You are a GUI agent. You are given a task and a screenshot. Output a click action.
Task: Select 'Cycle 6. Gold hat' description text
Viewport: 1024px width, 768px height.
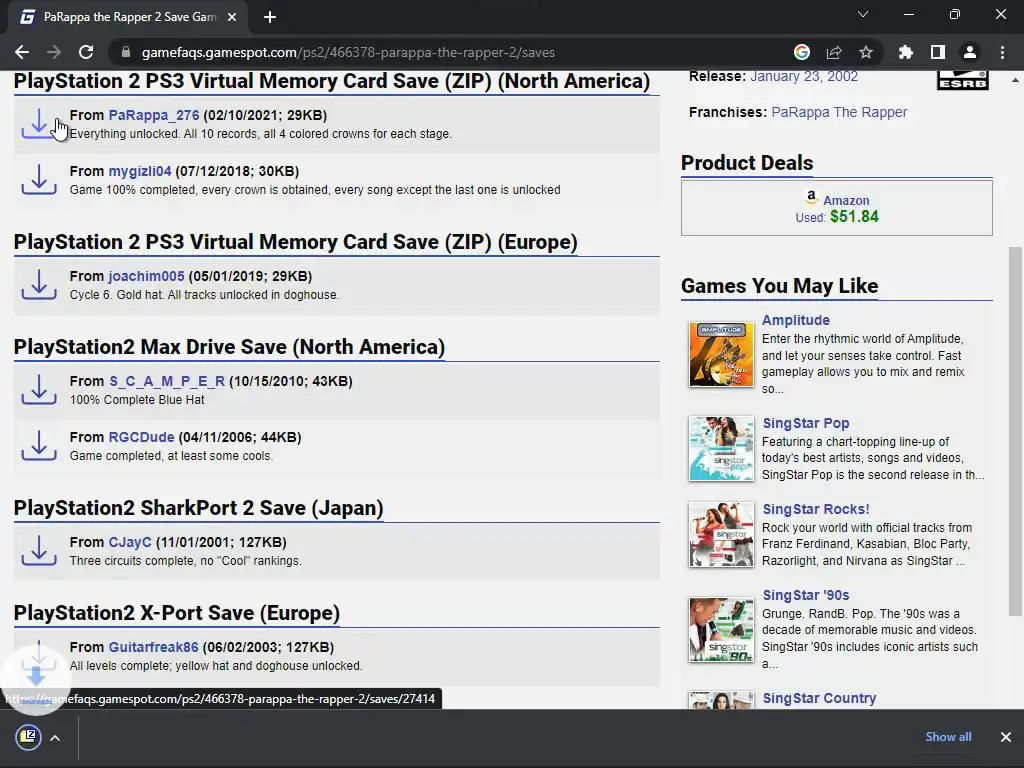204,295
